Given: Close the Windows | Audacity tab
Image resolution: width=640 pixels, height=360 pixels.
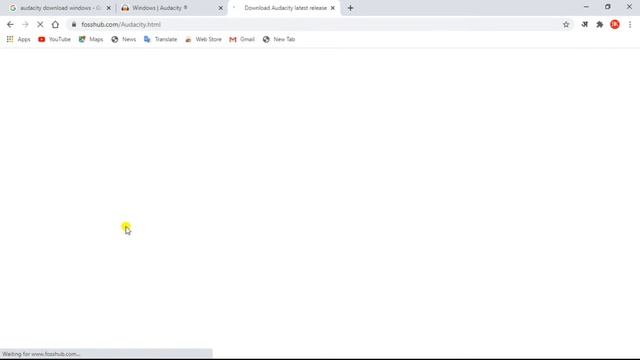Looking at the screenshot, I should [x=220, y=8].
